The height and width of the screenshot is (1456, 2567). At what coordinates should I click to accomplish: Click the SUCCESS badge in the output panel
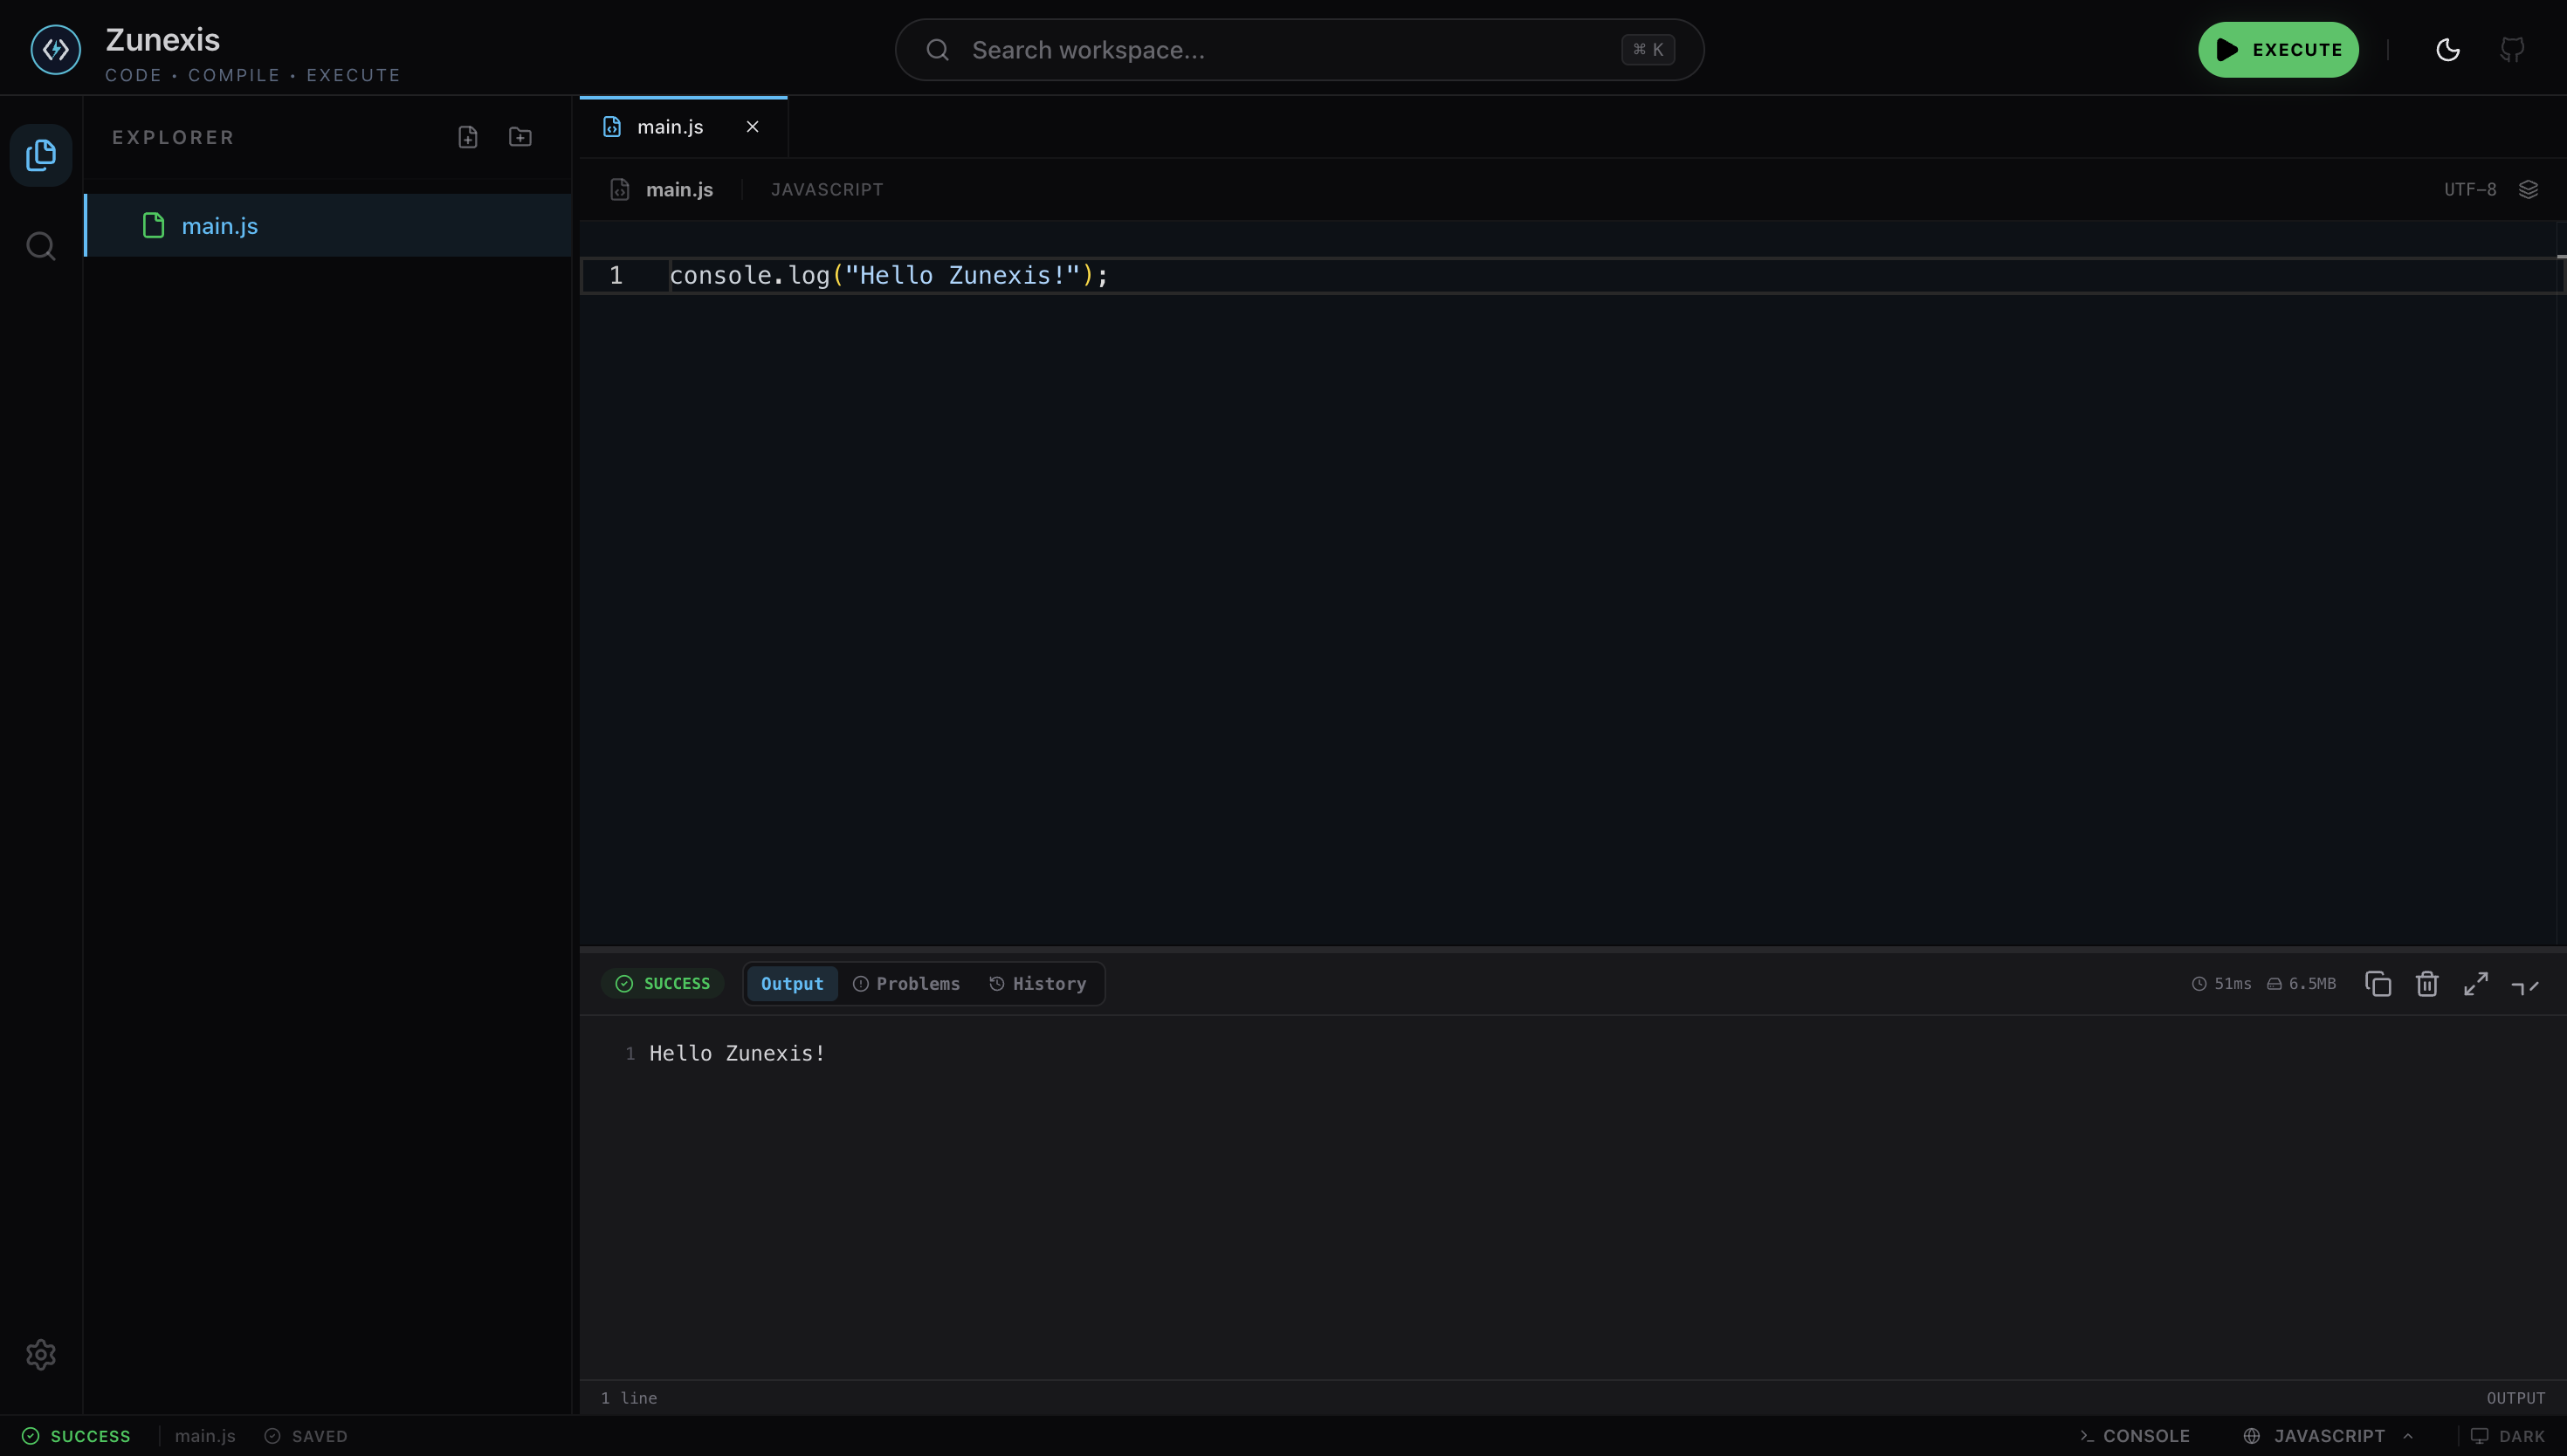point(662,984)
